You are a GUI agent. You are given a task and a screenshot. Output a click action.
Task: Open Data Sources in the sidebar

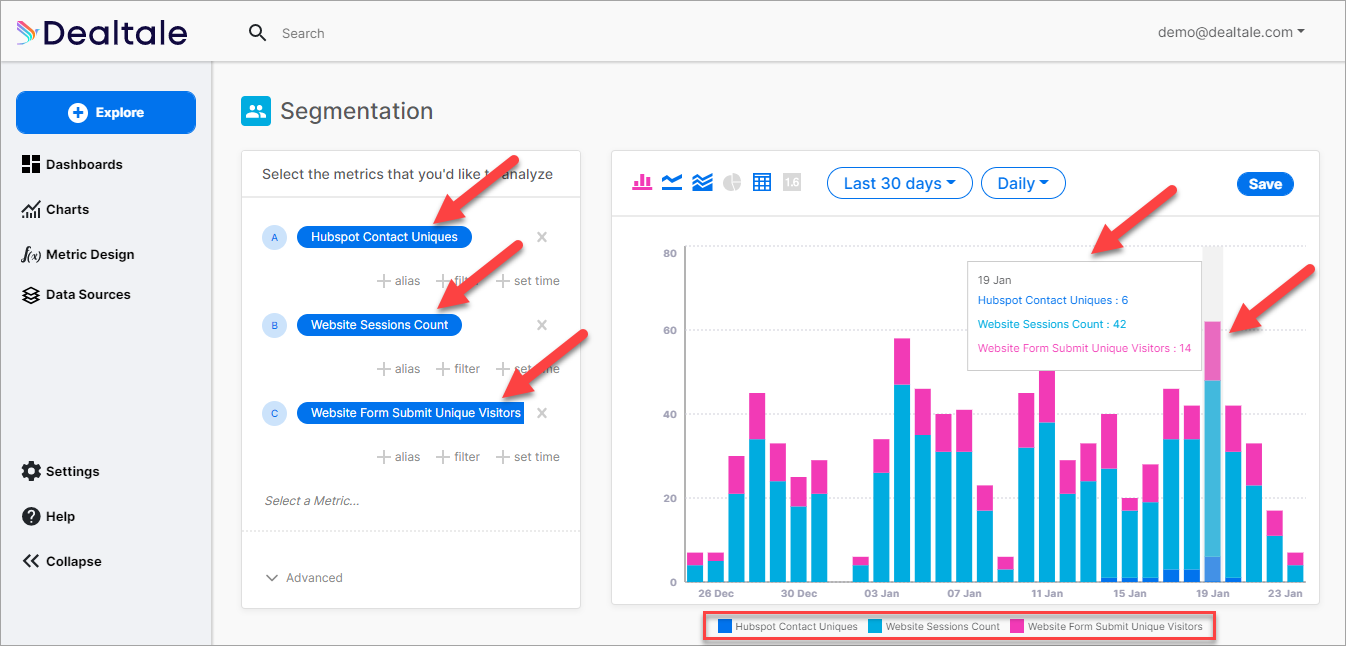[x=76, y=294]
